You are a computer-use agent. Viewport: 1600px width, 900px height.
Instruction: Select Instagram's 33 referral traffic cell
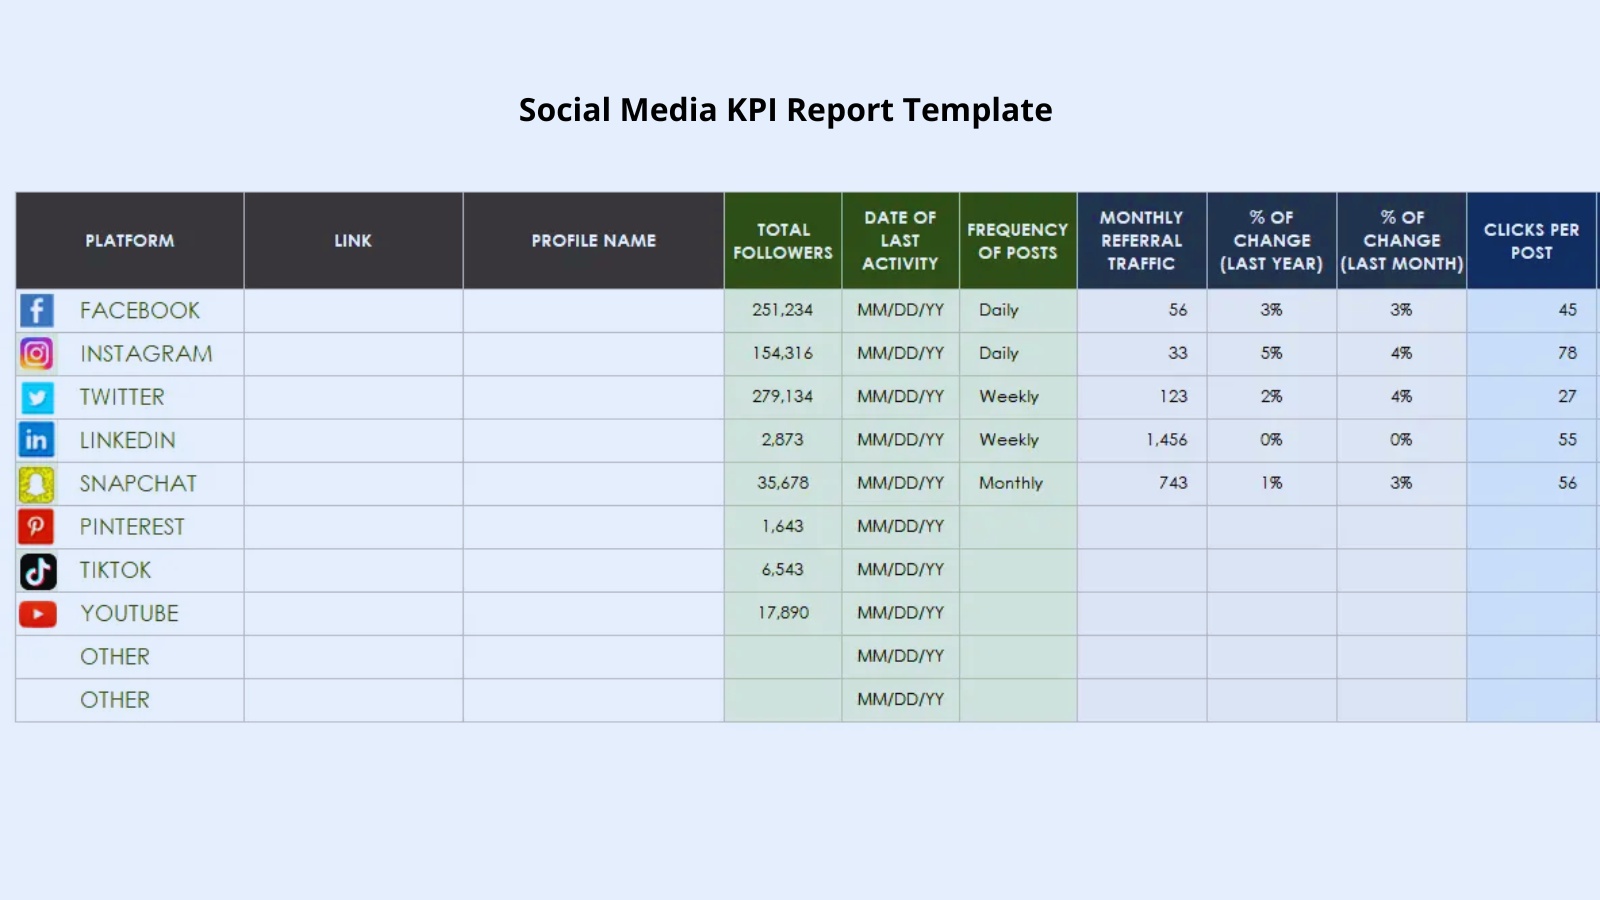click(1142, 354)
